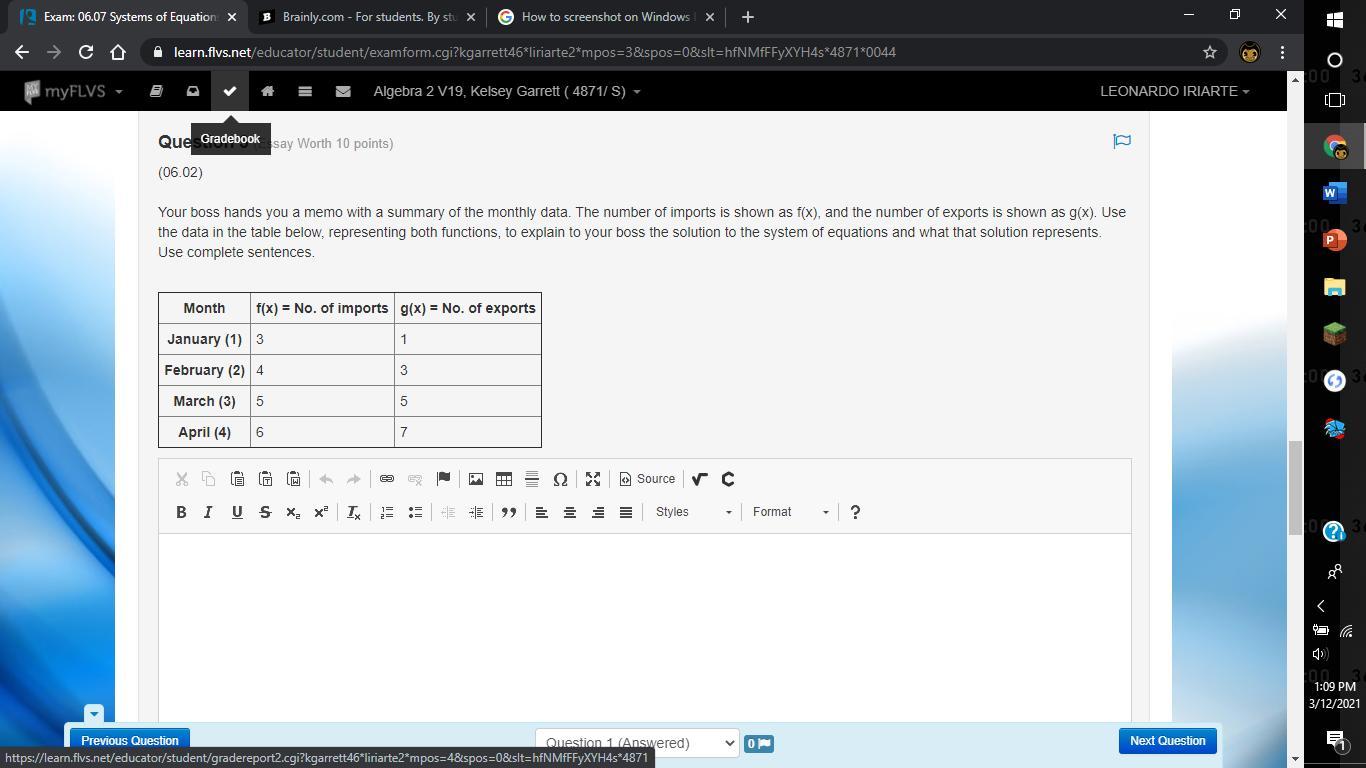
Task: Open the question selector dropdown
Action: [x=637, y=742]
